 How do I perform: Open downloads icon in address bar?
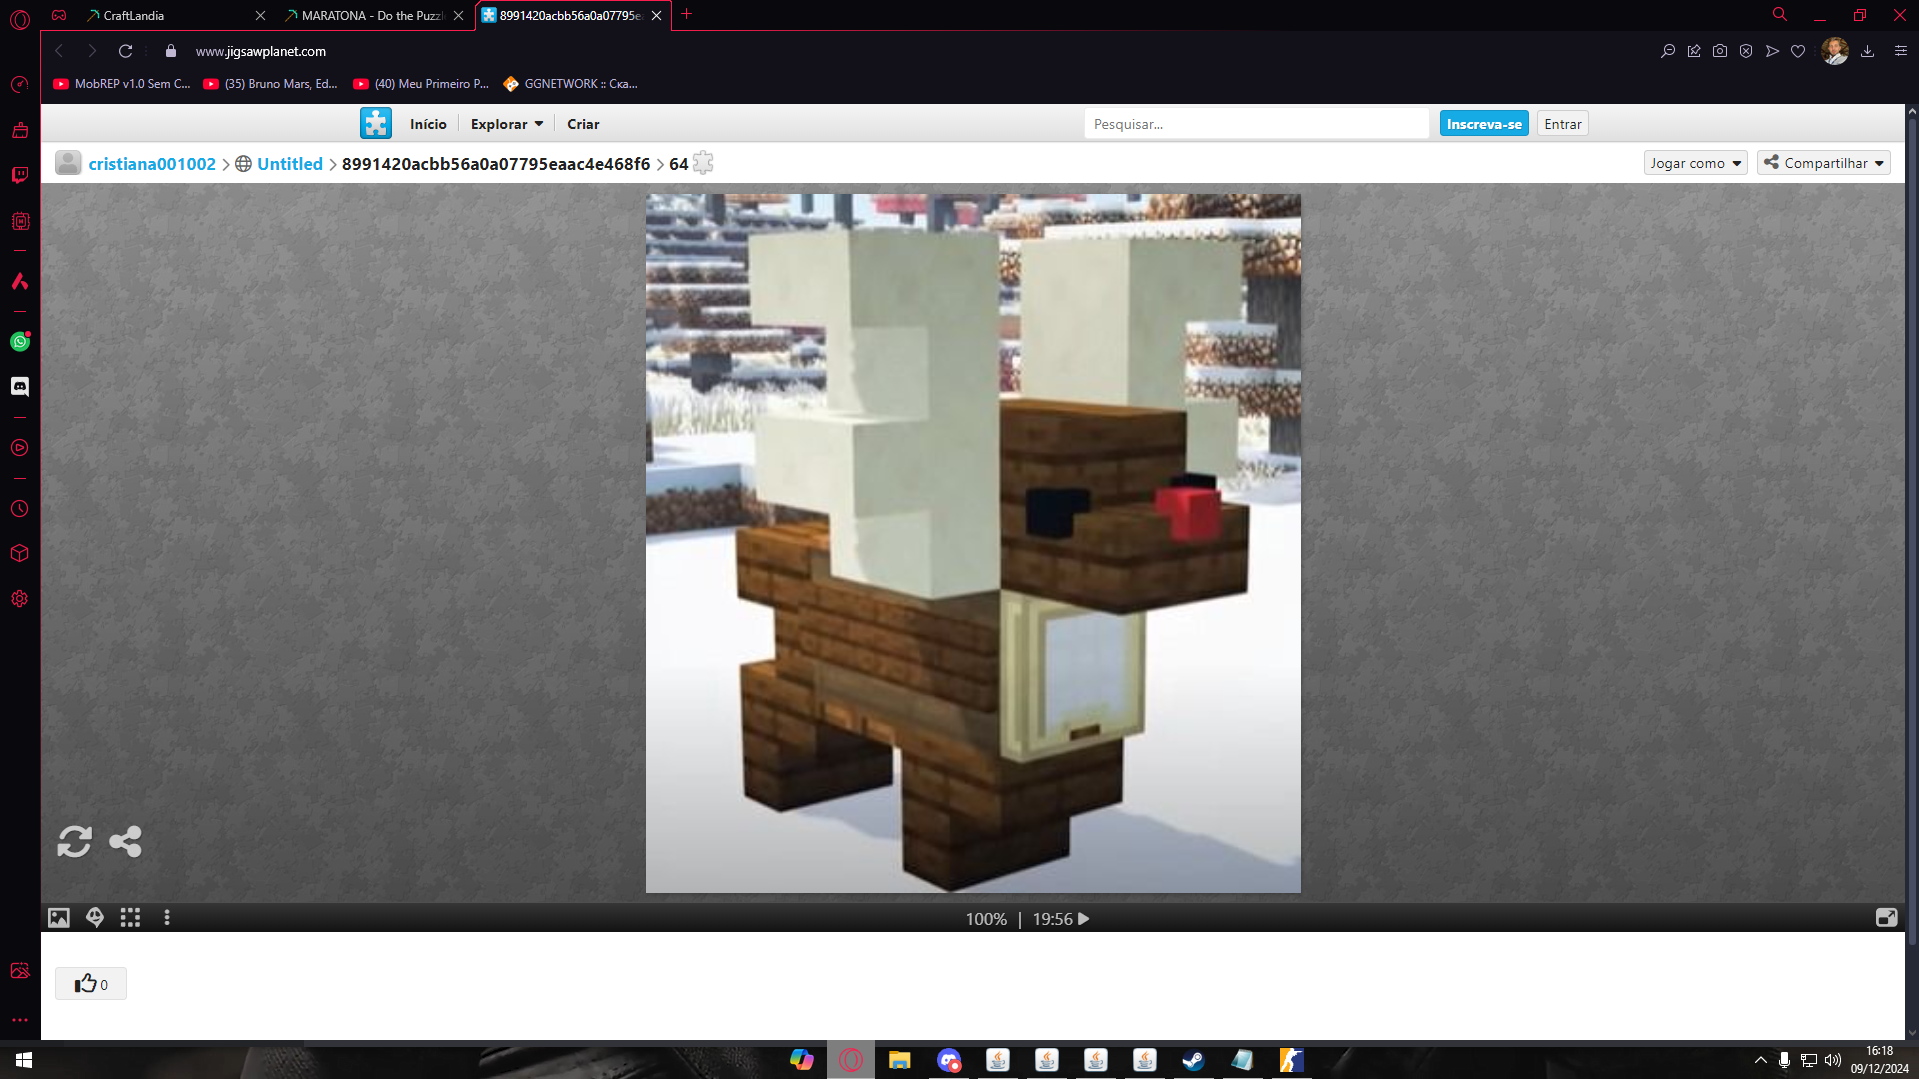[1867, 51]
